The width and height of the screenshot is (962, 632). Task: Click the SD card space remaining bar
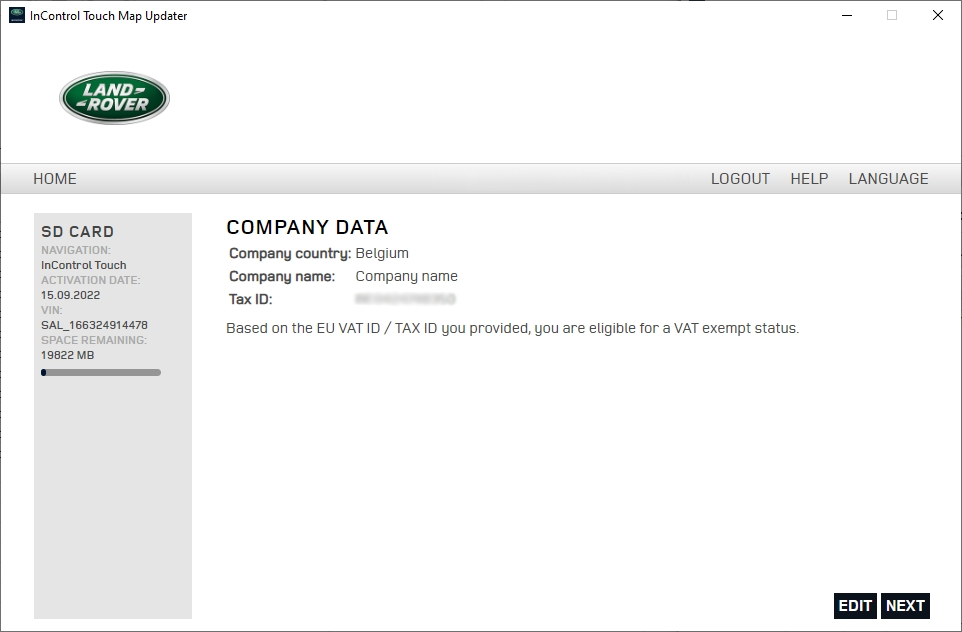point(100,372)
